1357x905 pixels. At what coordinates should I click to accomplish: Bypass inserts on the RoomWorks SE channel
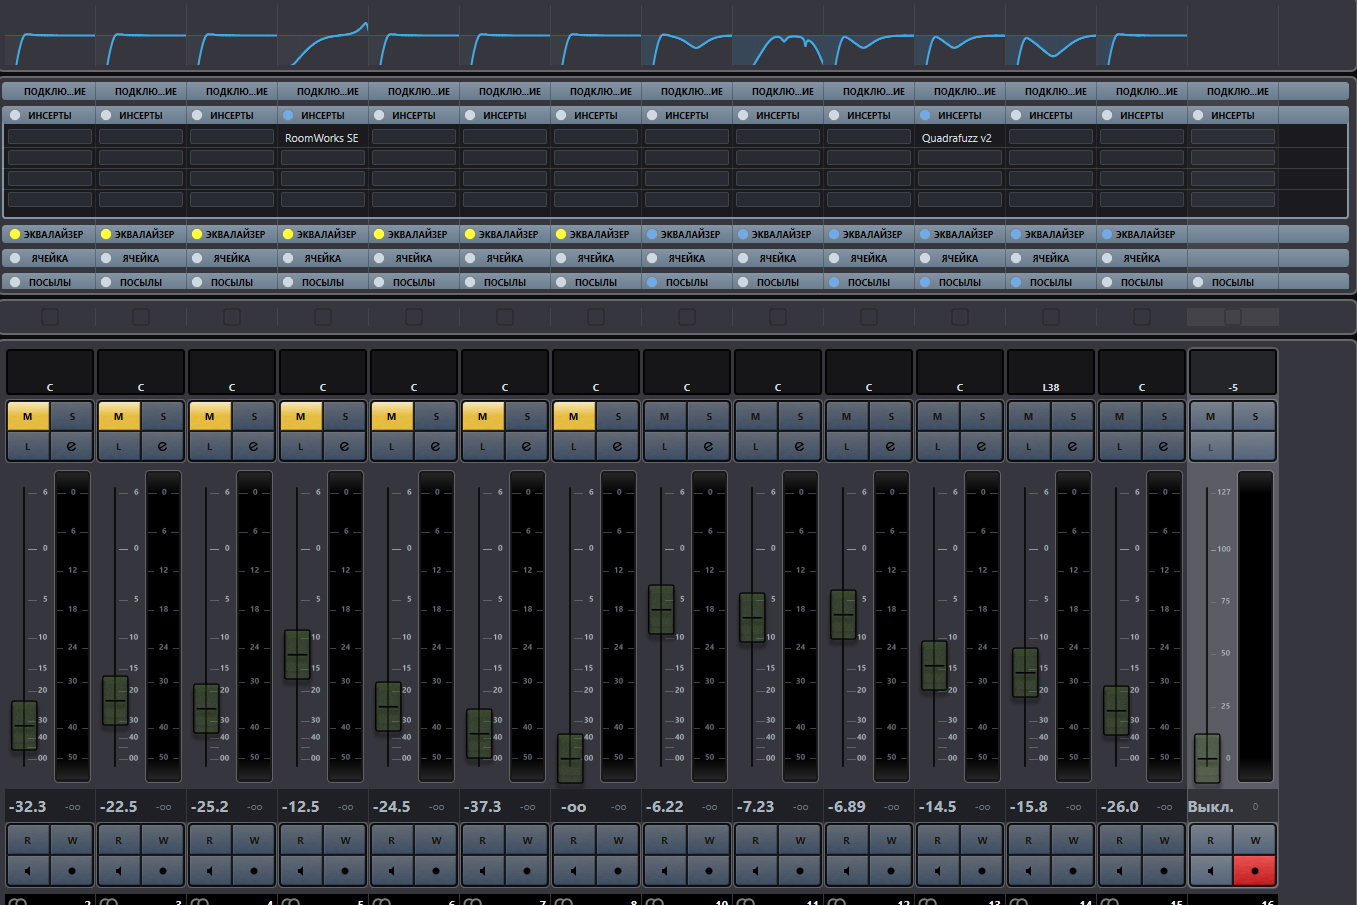click(288, 115)
